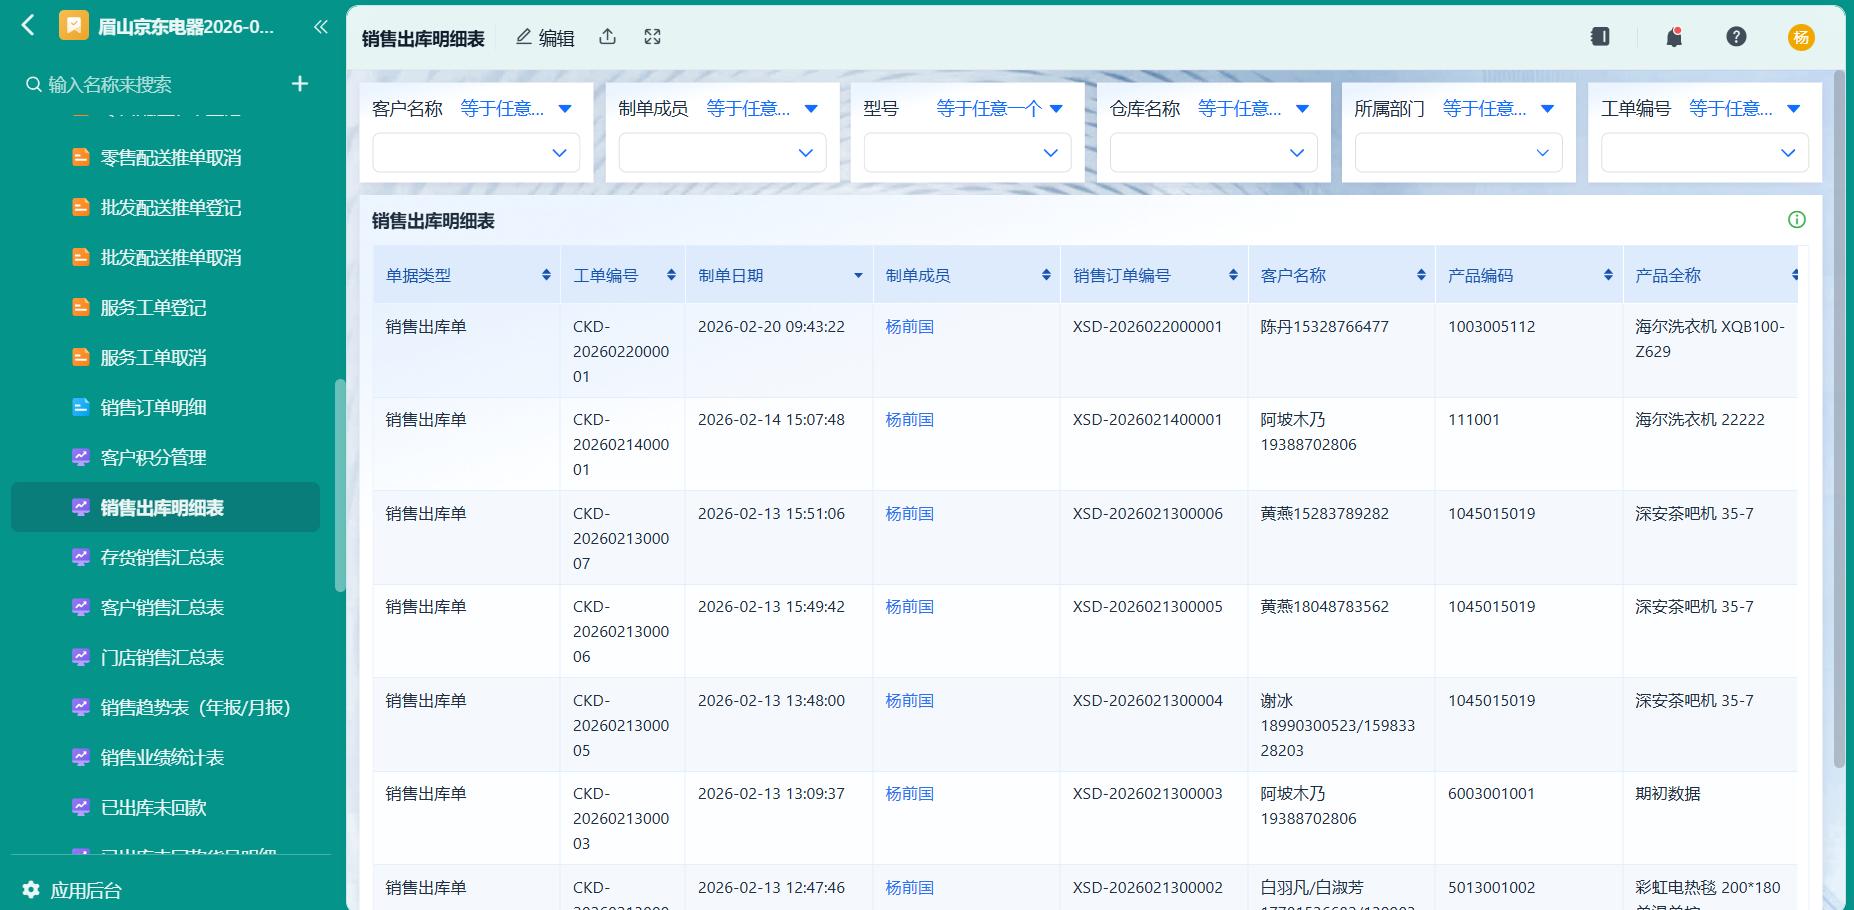Open 客户名称 value select box
The height and width of the screenshot is (910, 1854).
tap(476, 153)
